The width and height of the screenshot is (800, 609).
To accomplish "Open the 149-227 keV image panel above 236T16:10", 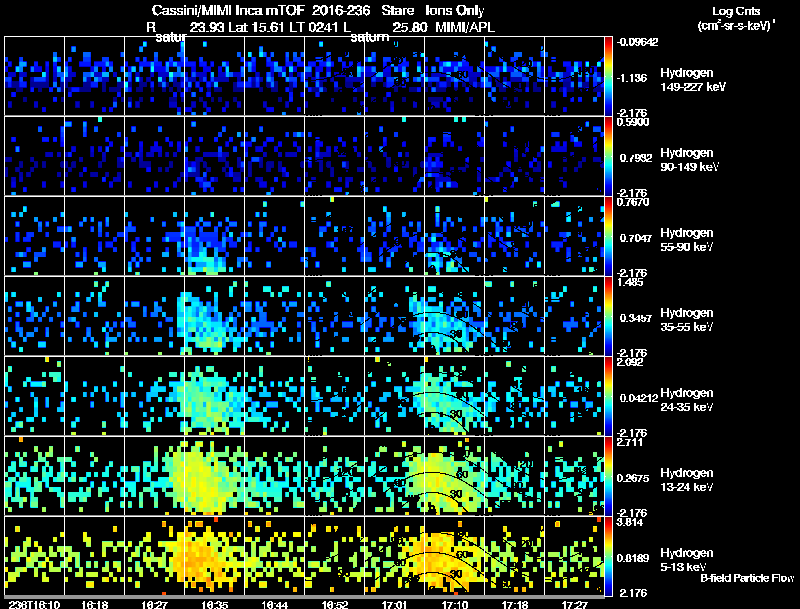I will point(34,76).
